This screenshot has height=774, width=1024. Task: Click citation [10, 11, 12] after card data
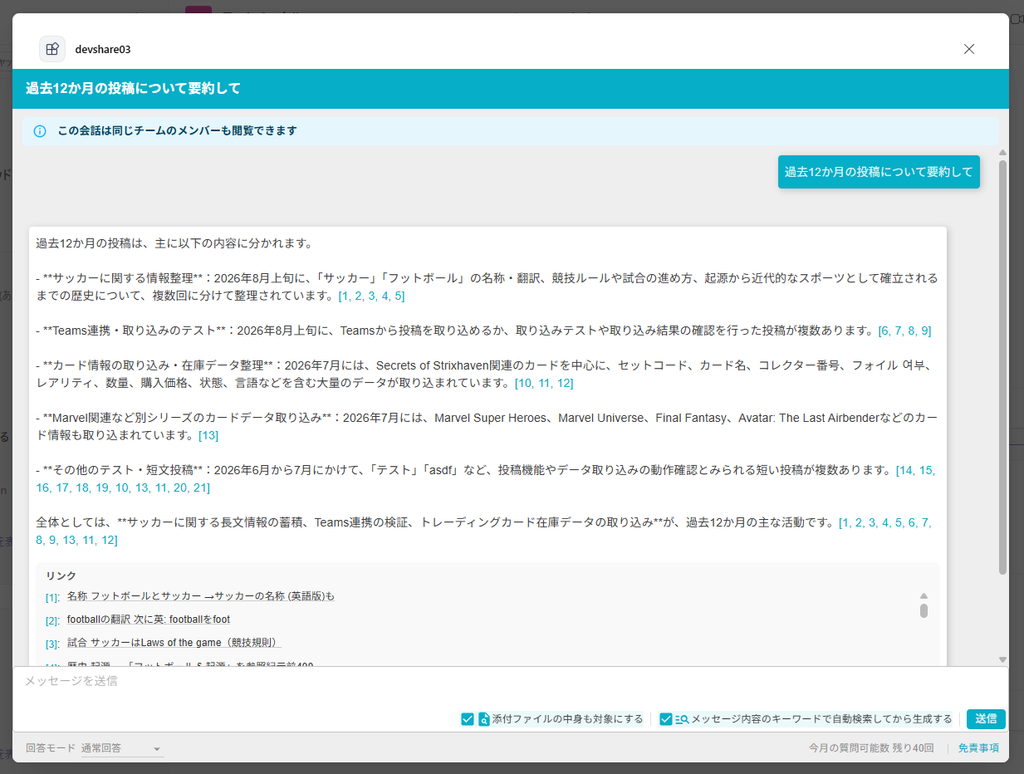(544, 383)
